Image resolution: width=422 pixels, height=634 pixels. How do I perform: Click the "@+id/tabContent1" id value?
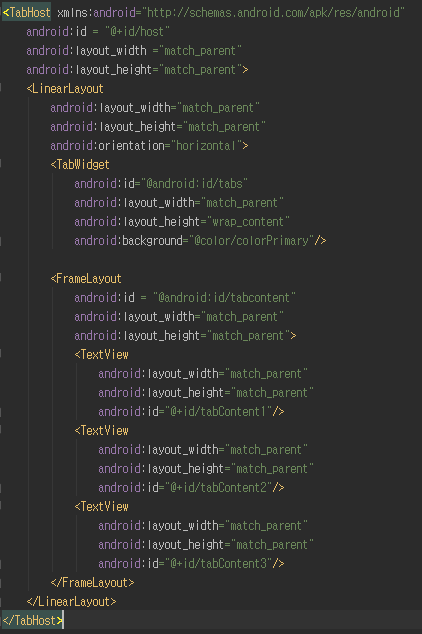(x=218, y=412)
